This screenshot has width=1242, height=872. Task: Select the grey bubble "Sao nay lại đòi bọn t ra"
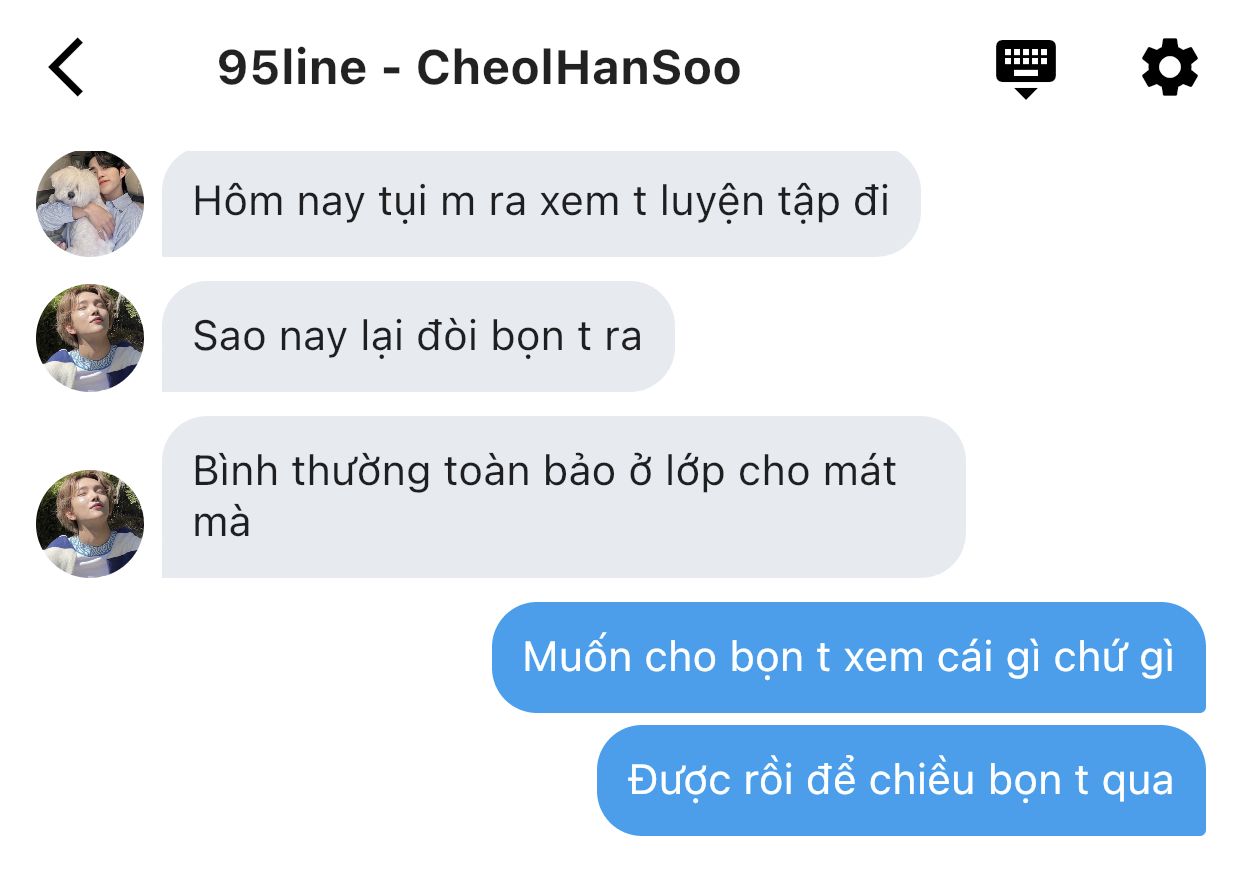point(418,336)
